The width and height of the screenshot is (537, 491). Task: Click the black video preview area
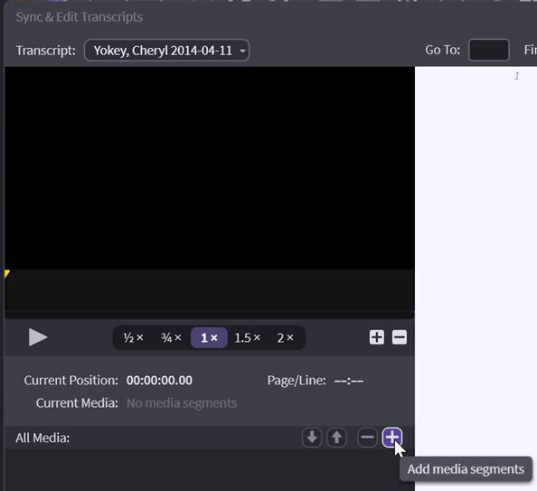click(210, 168)
